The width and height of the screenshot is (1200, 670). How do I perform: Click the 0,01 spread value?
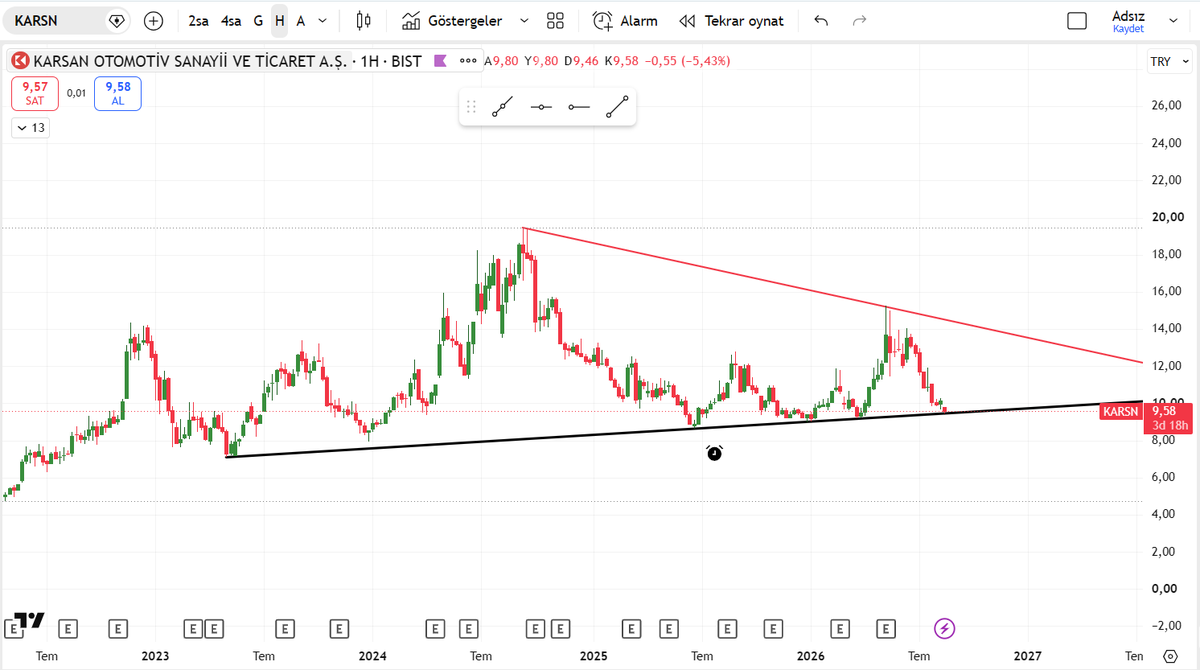coord(77,93)
